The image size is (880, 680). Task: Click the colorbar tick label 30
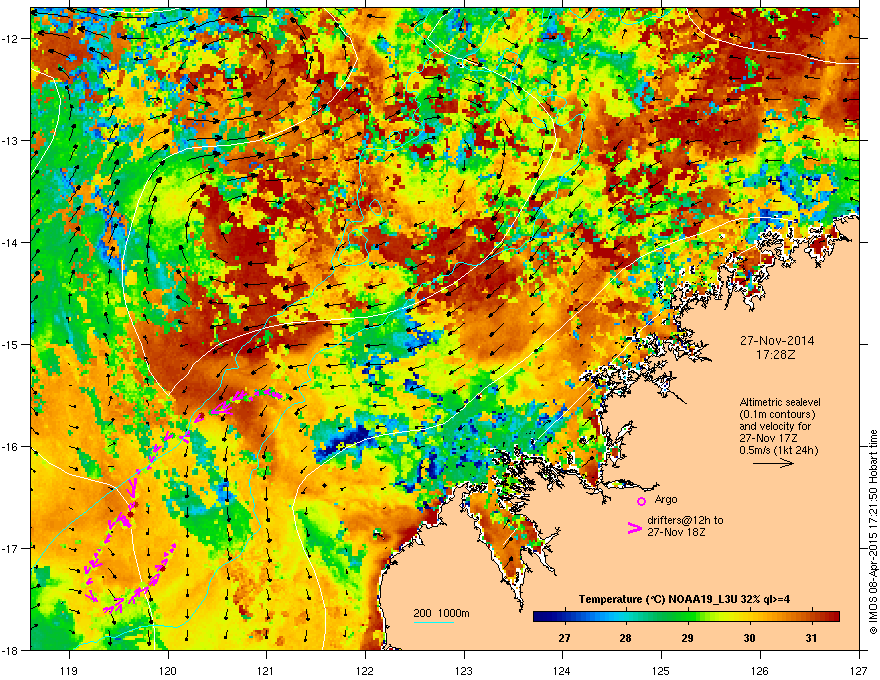pos(749,638)
